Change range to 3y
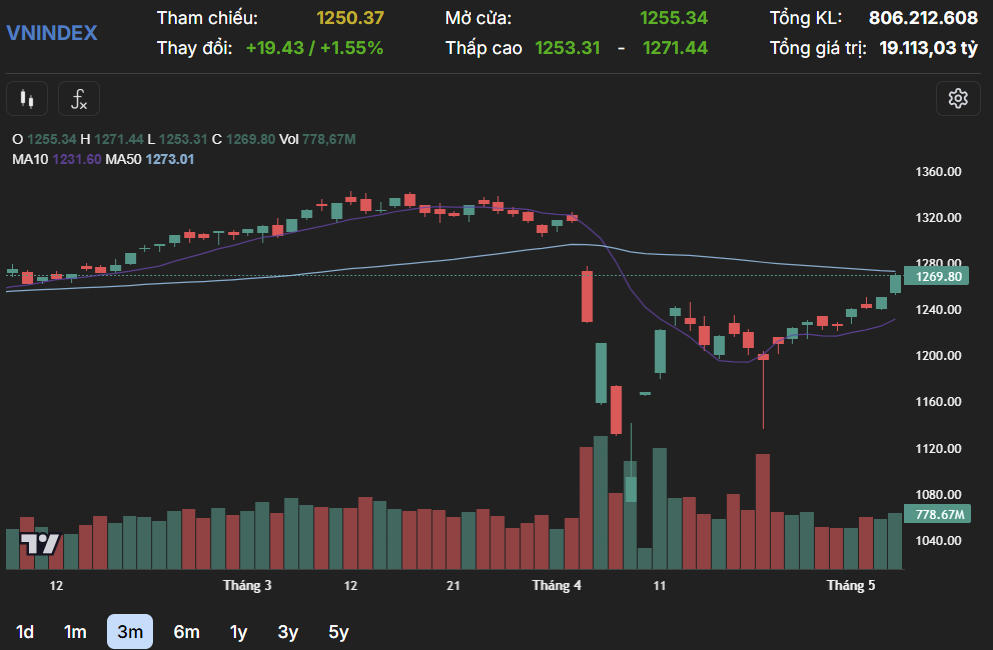Image resolution: width=993 pixels, height=650 pixels. pyautogui.click(x=288, y=632)
